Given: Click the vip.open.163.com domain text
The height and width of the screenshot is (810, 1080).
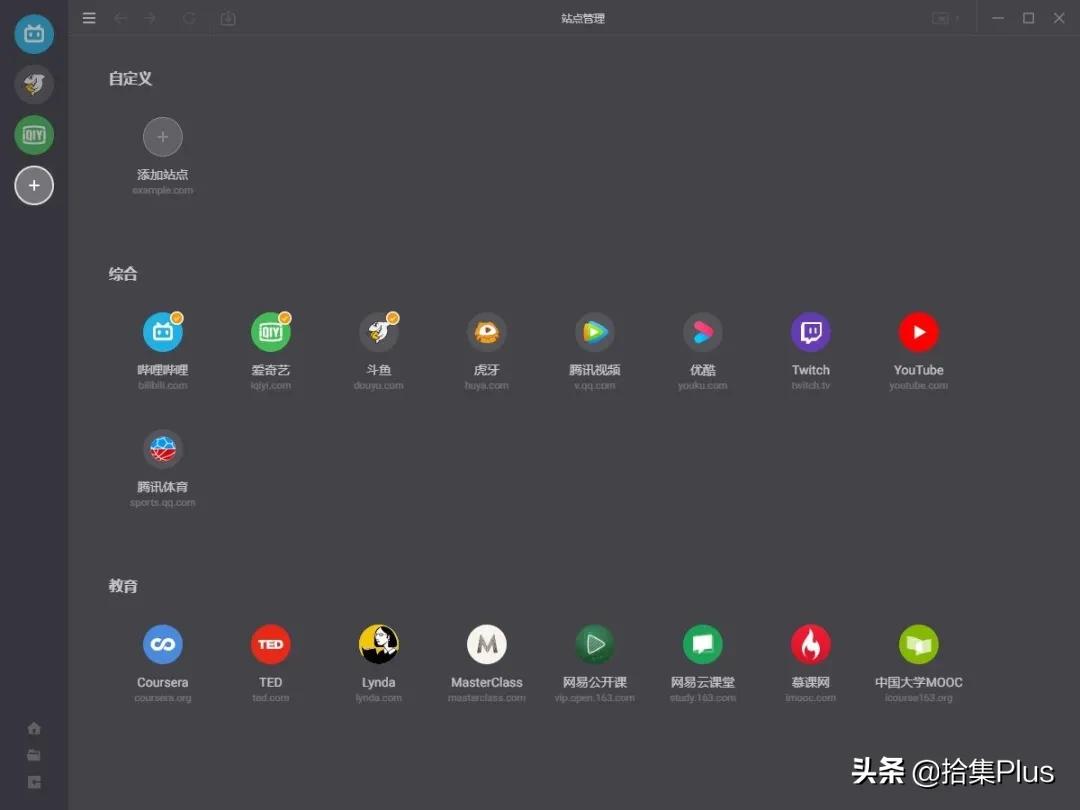Looking at the screenshot, I should [x=595, y=698].
